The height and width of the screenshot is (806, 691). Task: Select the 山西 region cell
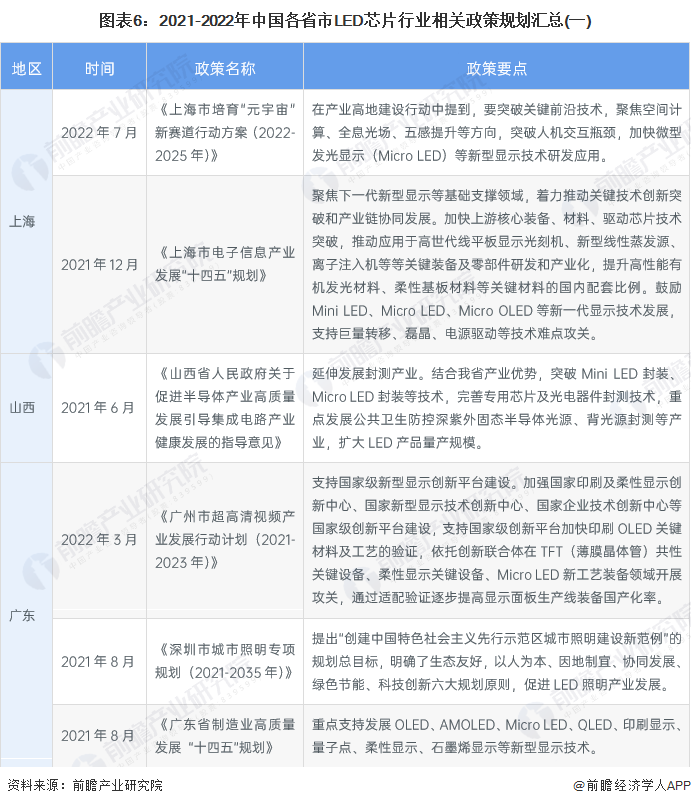tap(22, 407)
